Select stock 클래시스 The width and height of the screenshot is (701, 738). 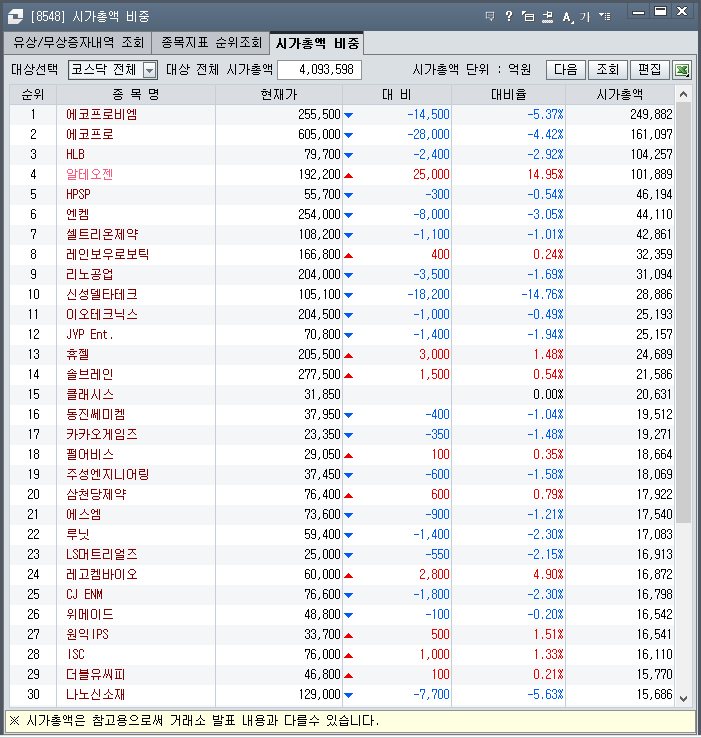[x=90, y=394]
